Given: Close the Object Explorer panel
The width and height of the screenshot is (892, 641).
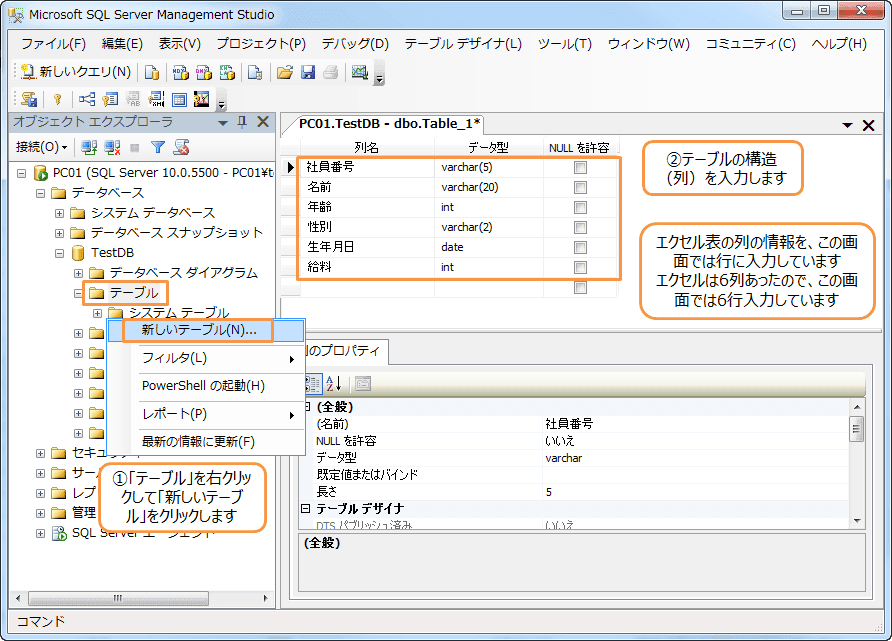Looking at the screenshot, I should (x=263, y=122).
